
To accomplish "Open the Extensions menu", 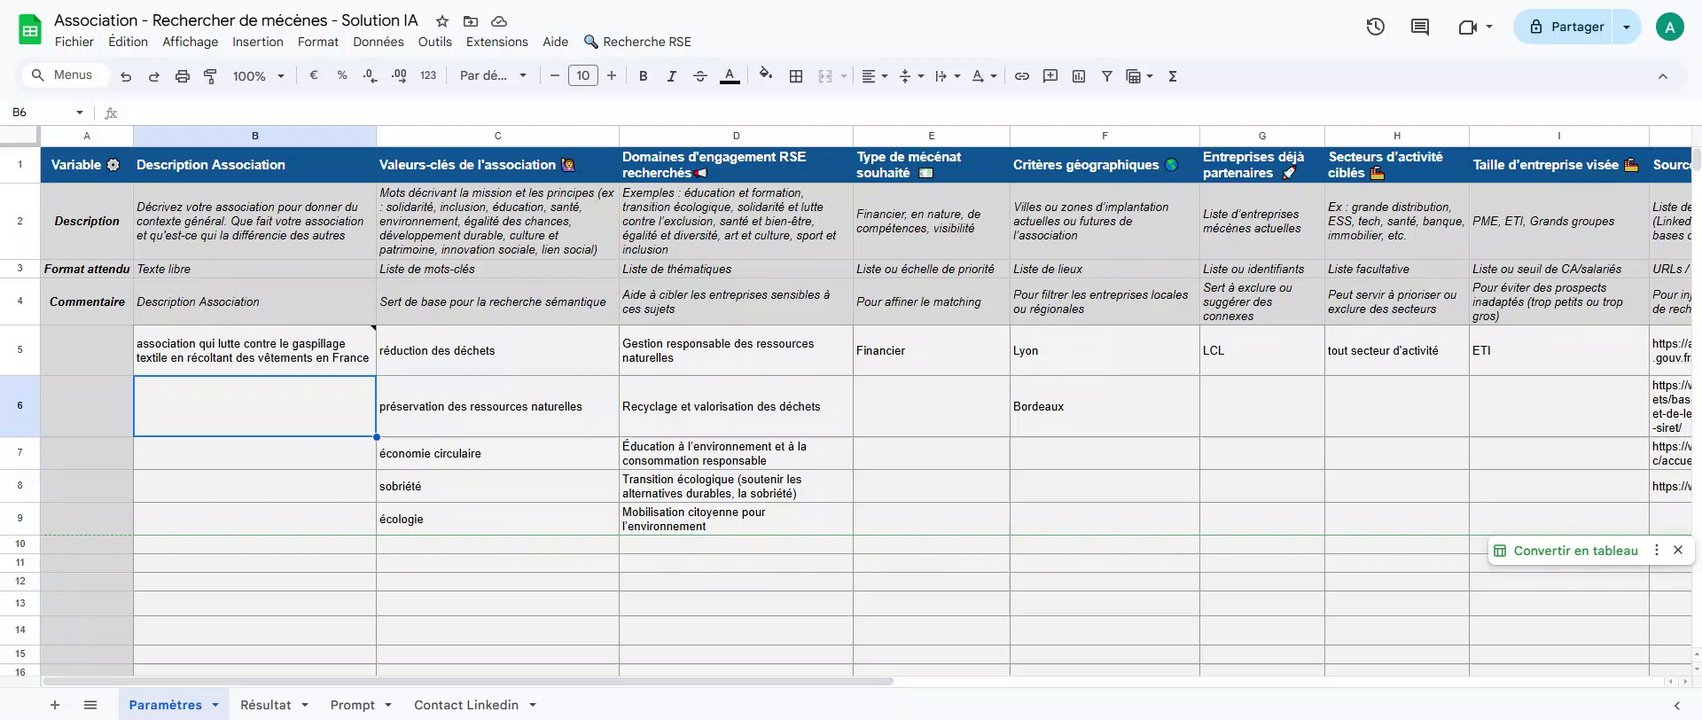I will click(x=497, y=42).
